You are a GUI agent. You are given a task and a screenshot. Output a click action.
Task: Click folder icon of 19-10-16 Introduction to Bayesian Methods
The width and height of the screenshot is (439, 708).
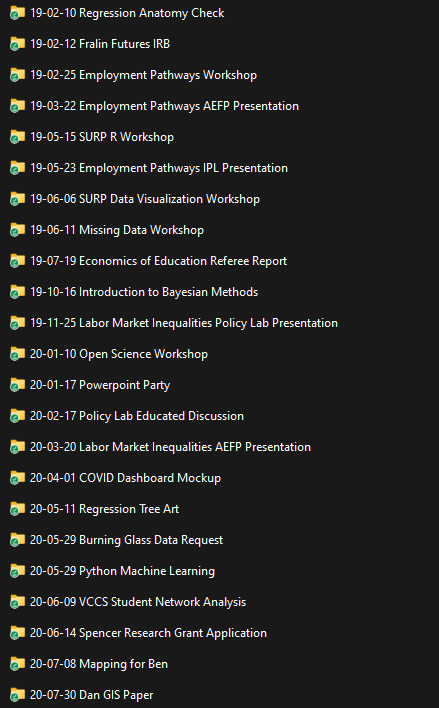[17, 292]
